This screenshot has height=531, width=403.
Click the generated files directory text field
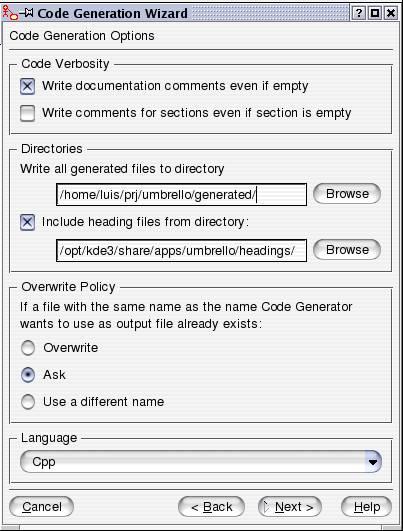(182, 195)
